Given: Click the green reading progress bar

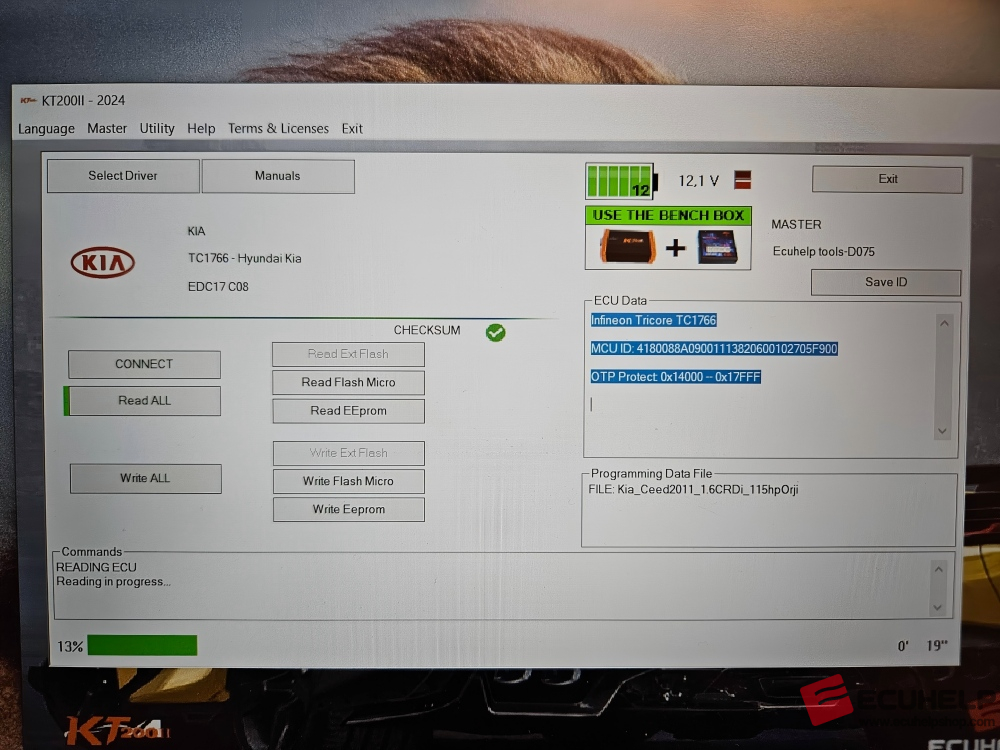Looking at the screenshot, I should pyautogui.click(x=142, y=646).
